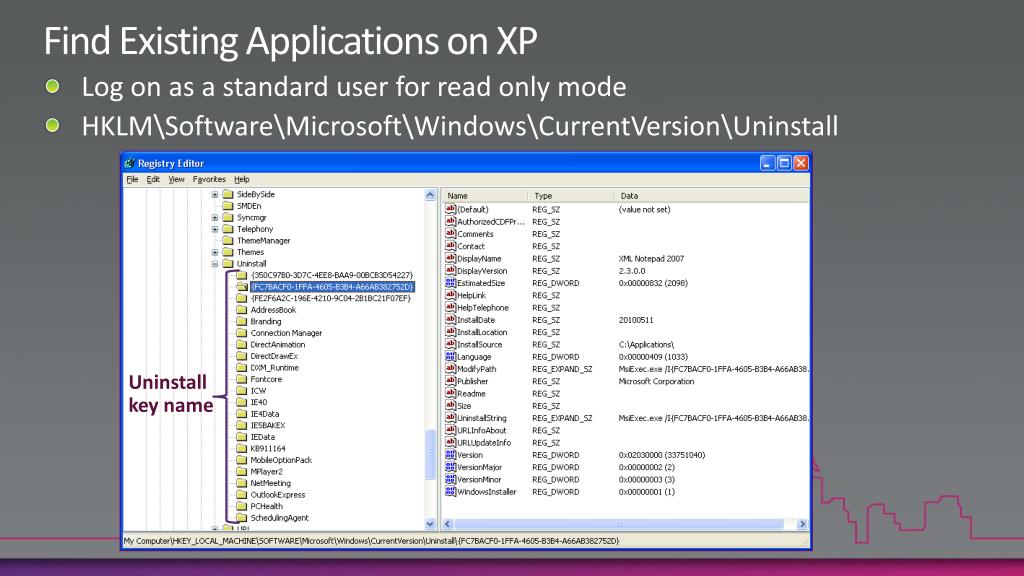Maximize the Registry Editor window
The width and height of the screenshot is (1024, 576).
[x=784, y=163]
